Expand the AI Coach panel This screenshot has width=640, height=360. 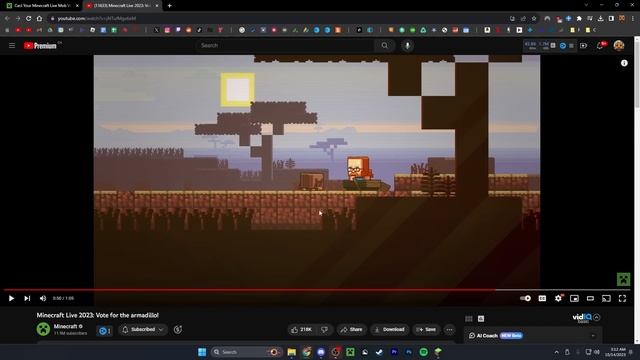tap(593, 336)
